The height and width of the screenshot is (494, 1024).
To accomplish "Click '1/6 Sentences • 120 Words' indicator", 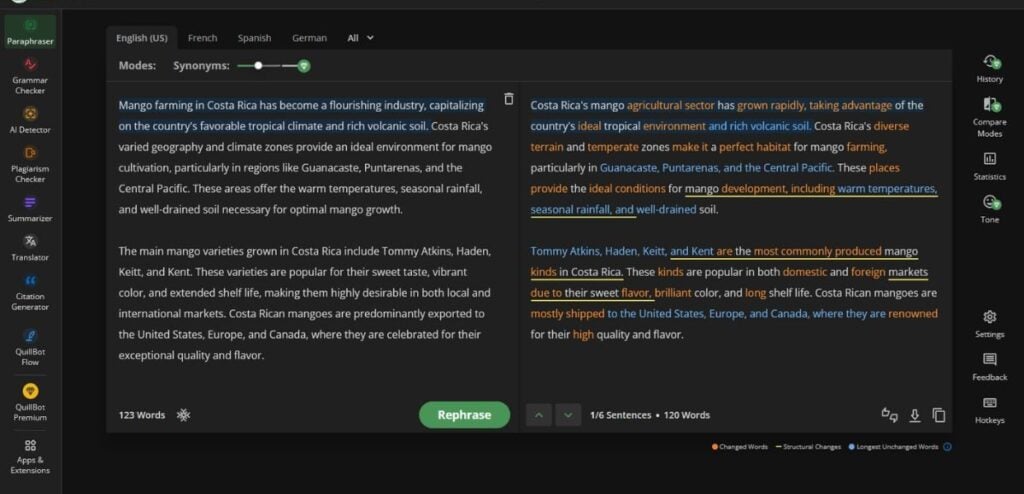I will coord(650,415).
